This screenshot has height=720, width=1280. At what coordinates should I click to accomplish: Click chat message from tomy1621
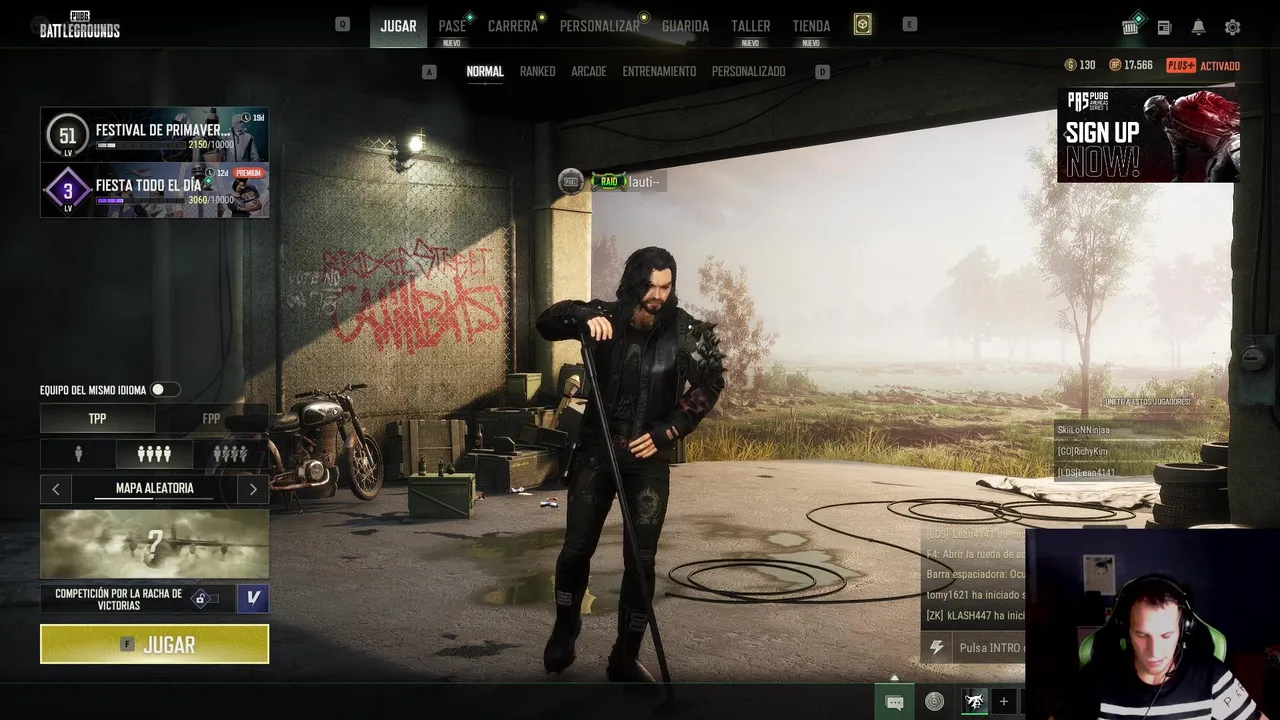click(975, 595)
